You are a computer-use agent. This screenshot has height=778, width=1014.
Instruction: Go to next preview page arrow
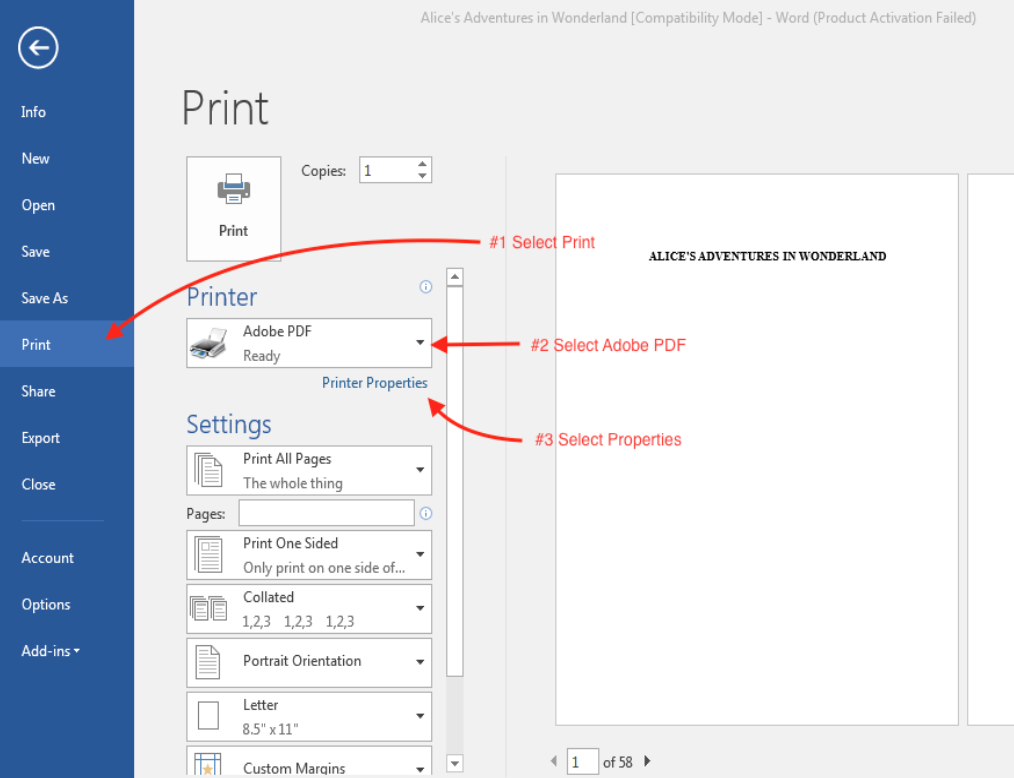point(647,761)
